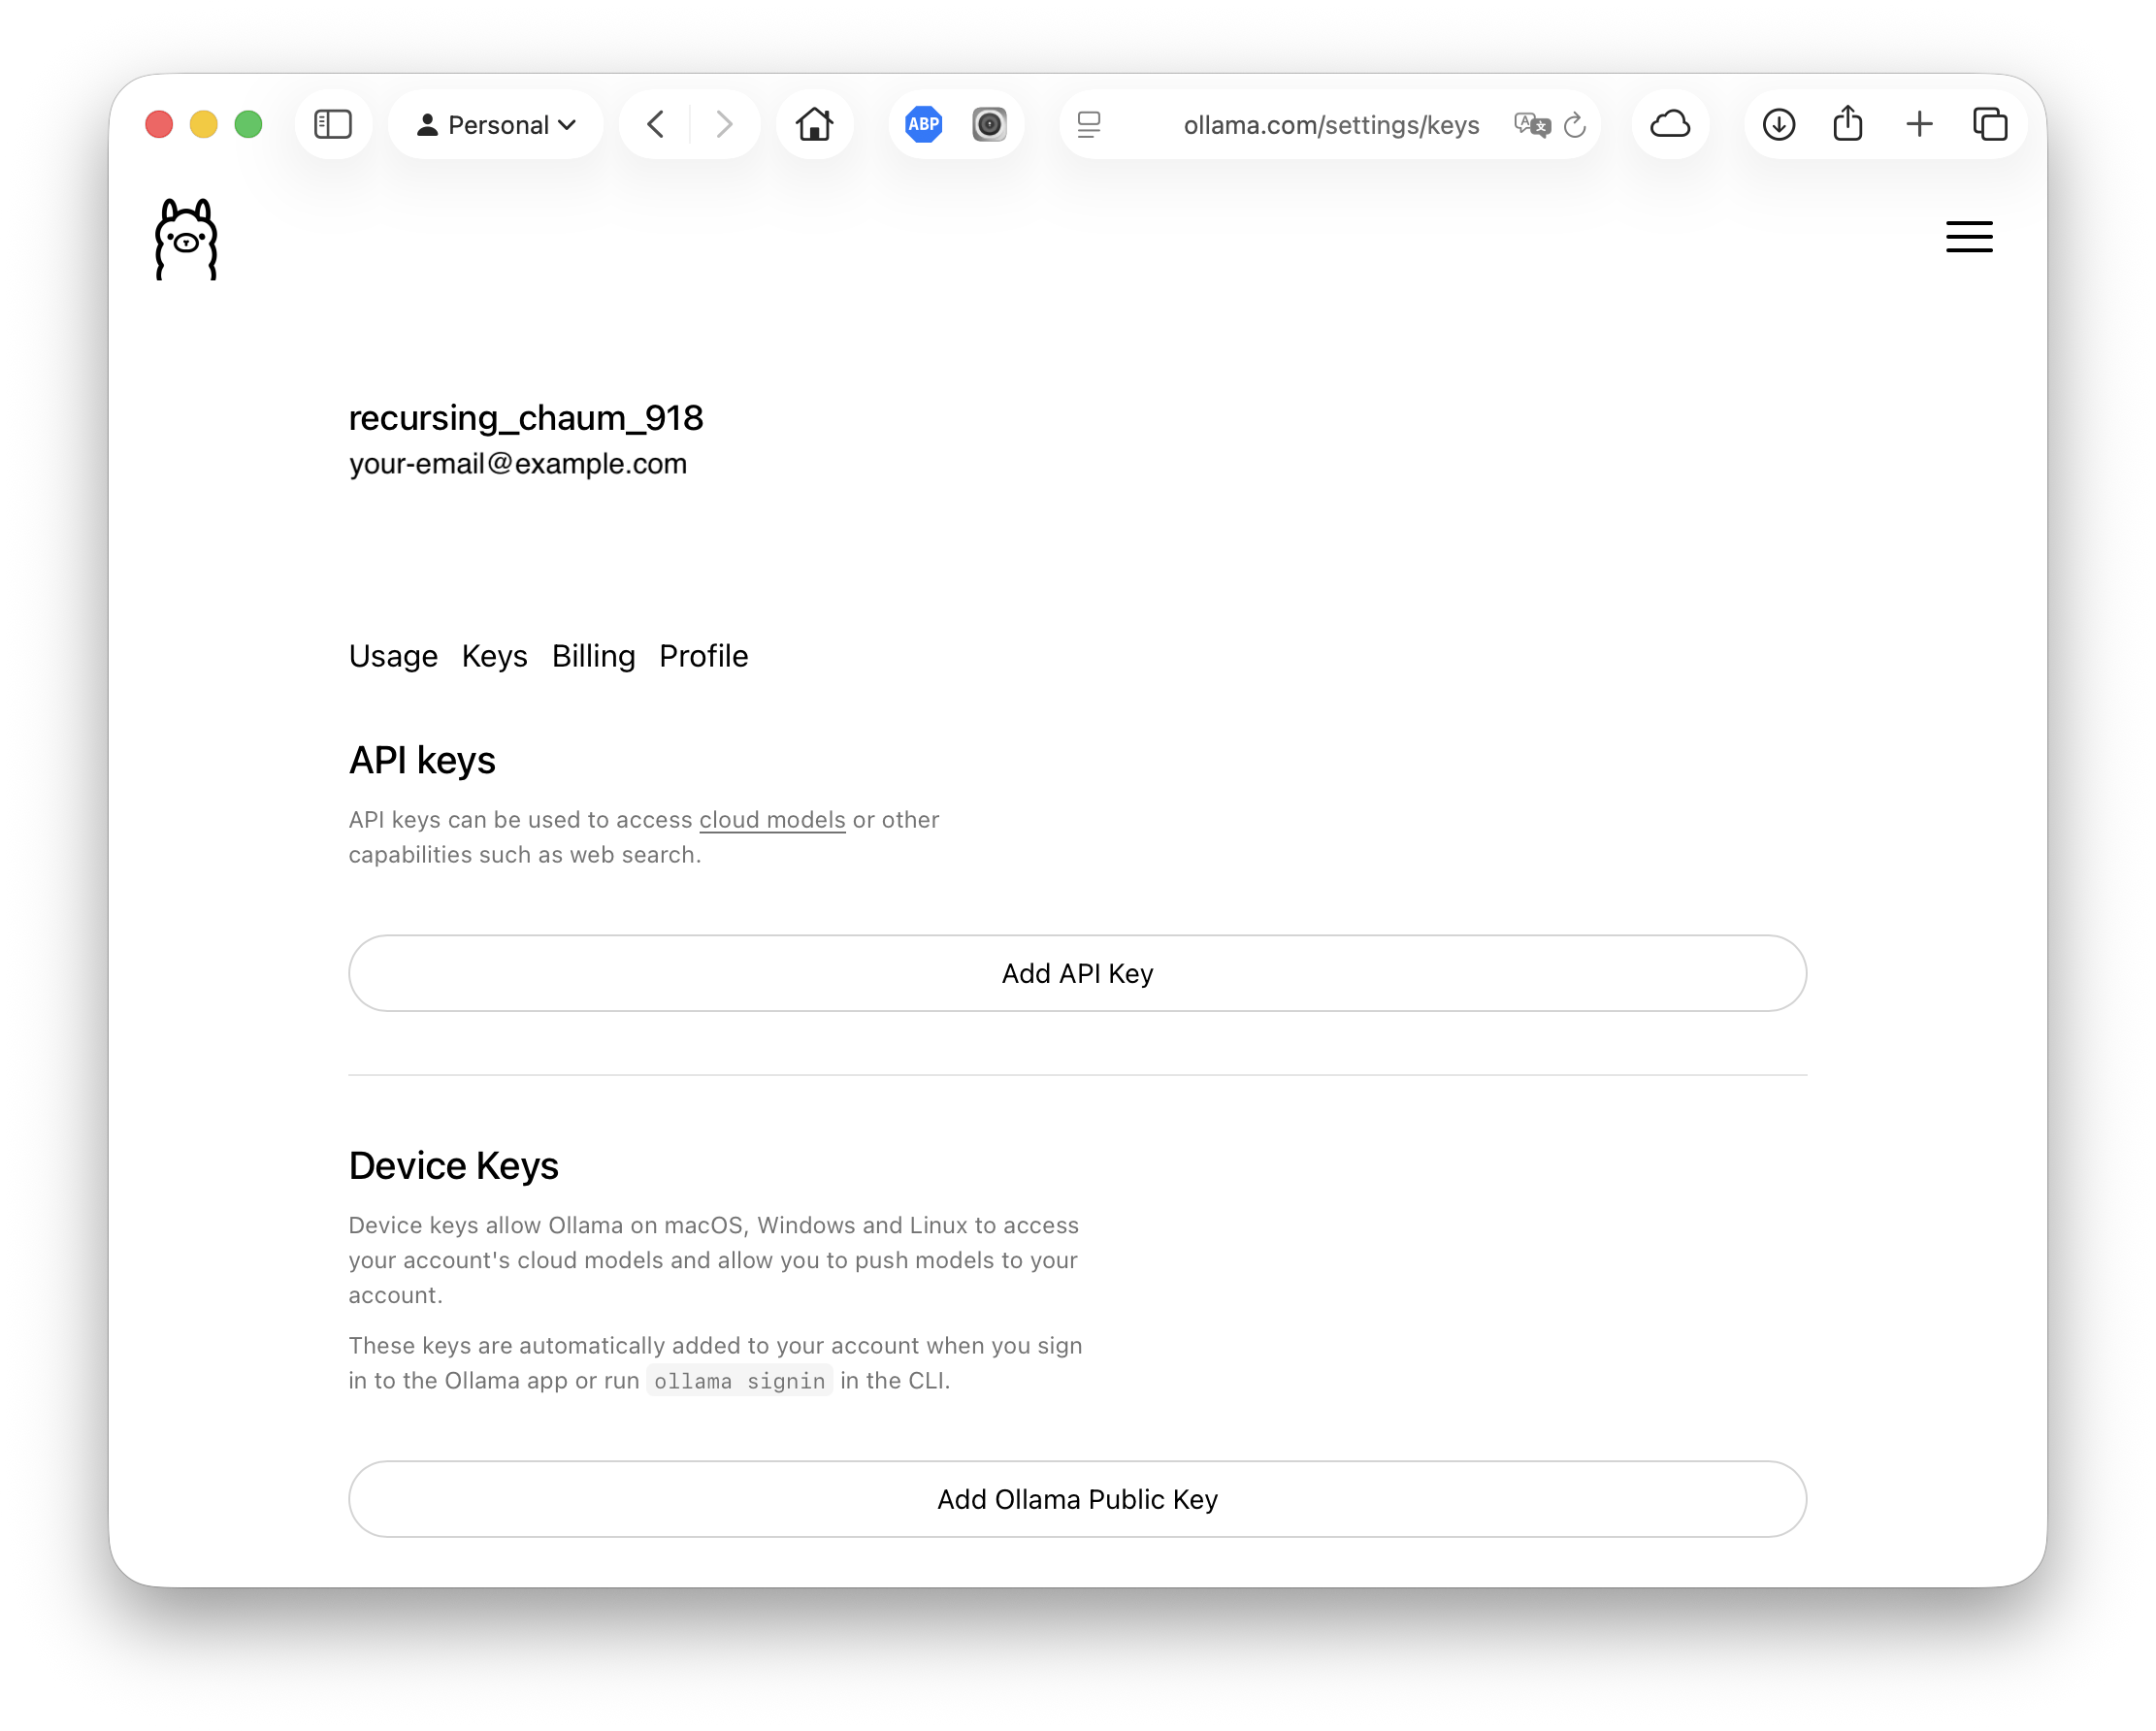
Task: Click the ollama.com/settings/keys address field
Action: tap(1329, 125)
